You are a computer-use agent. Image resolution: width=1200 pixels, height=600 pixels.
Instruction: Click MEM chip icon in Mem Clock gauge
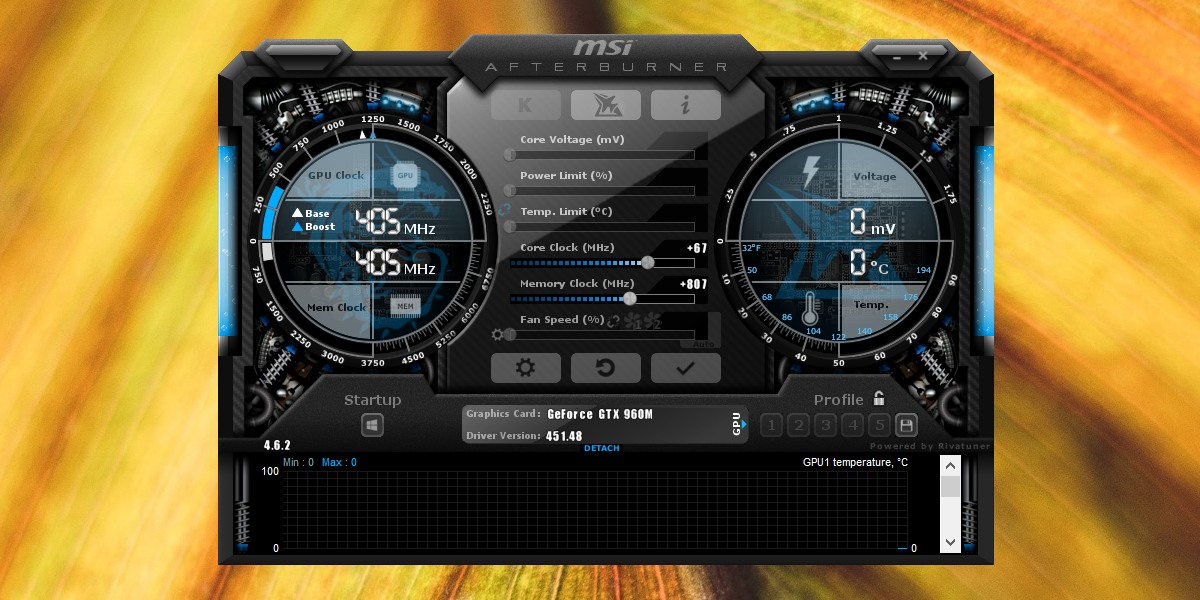click(x=405, y=306)
